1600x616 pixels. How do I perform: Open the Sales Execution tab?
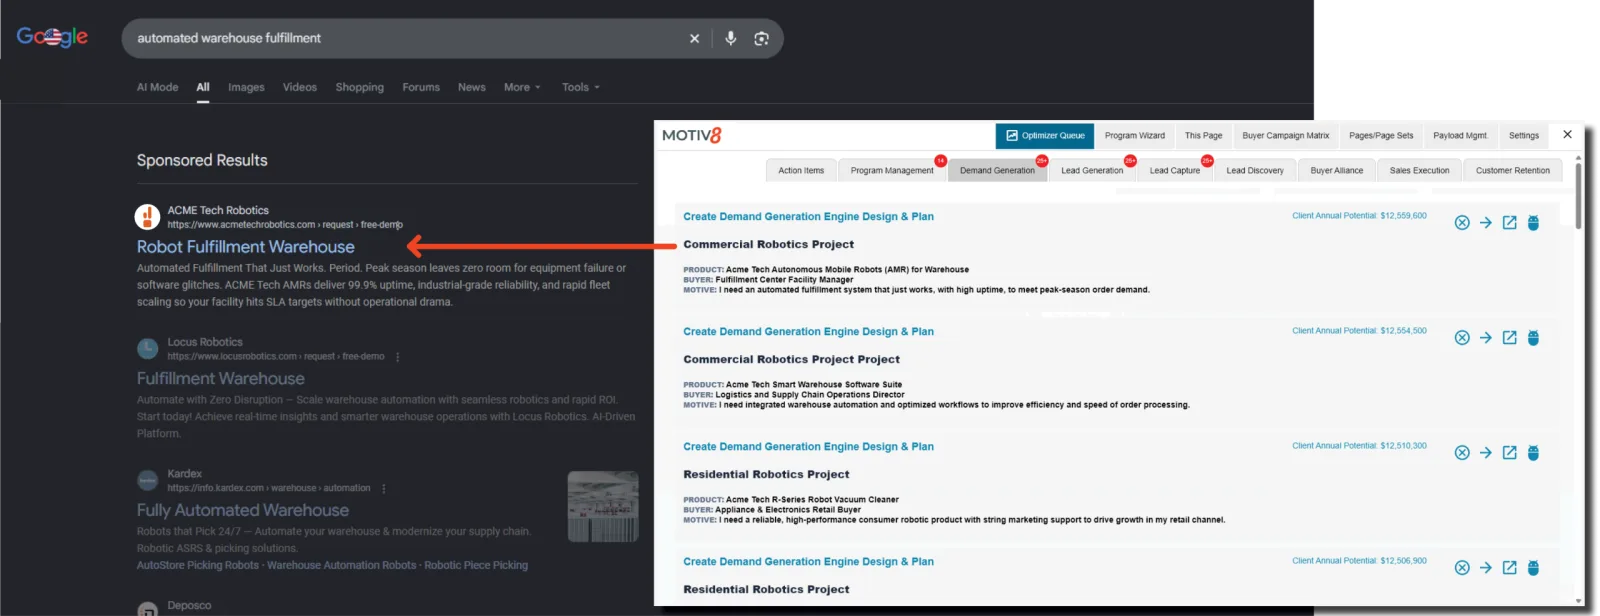tap(1419, 170)
